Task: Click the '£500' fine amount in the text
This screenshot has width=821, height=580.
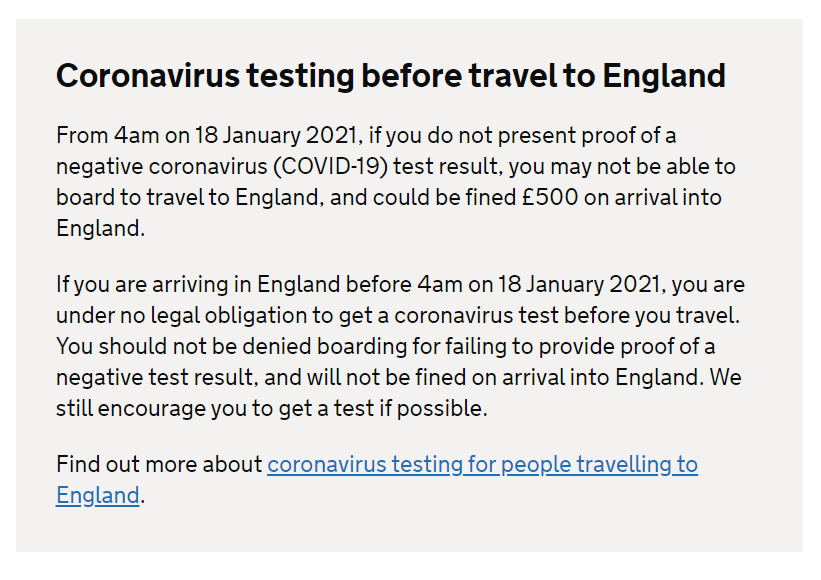Action: pos(550,197)
